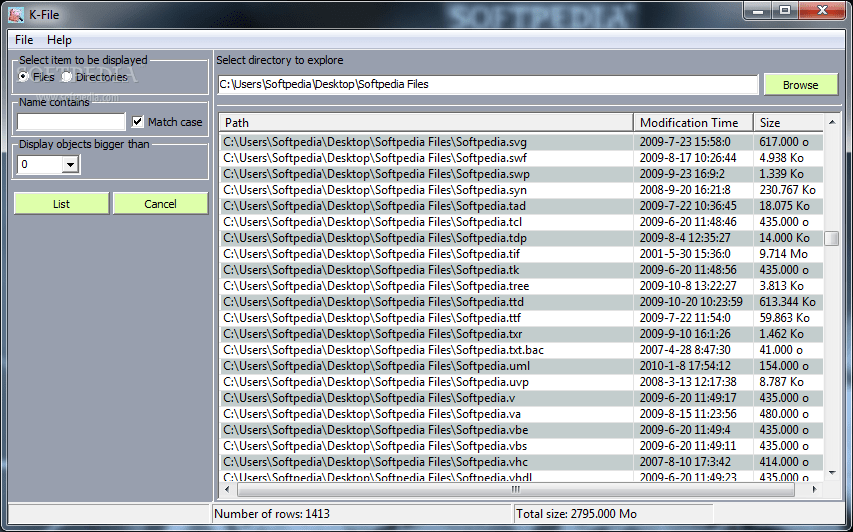The height and width of the screenshot is (532, 853).
Task: Select the Softpedia.ttd row
Action: tap(521, 302)
